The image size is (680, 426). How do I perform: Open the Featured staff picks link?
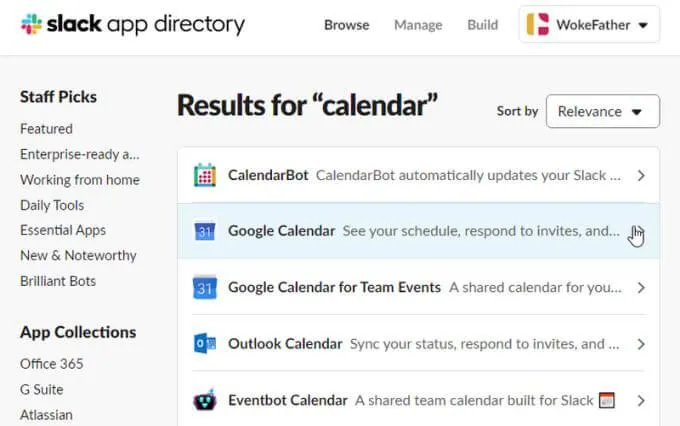[x=46, y=129]
